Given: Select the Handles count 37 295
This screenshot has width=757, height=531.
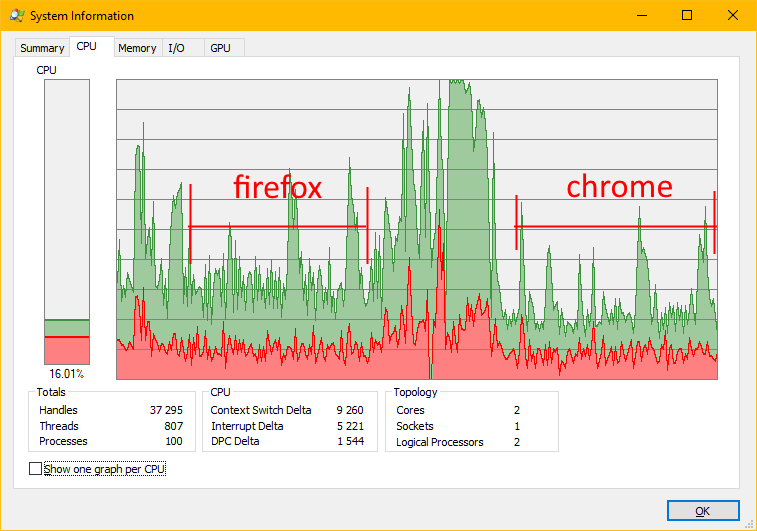Looking at the screenshot, I should [166, 410].
